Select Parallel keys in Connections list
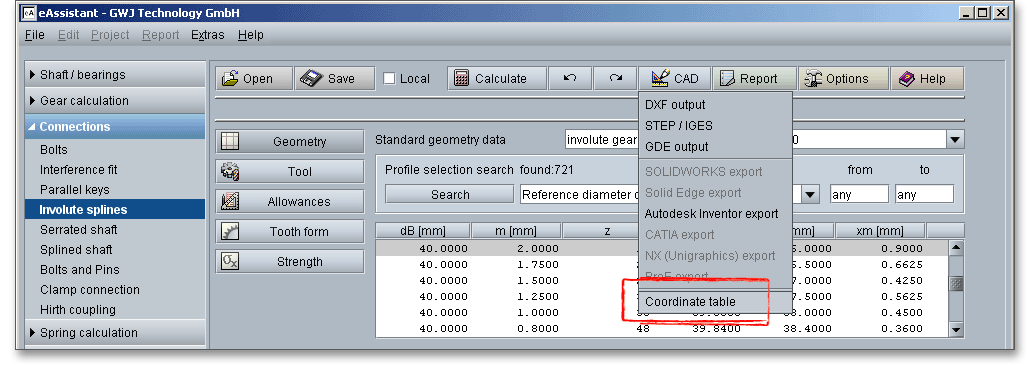This screenshot has width=1030, height=365. tap(75, 190)
